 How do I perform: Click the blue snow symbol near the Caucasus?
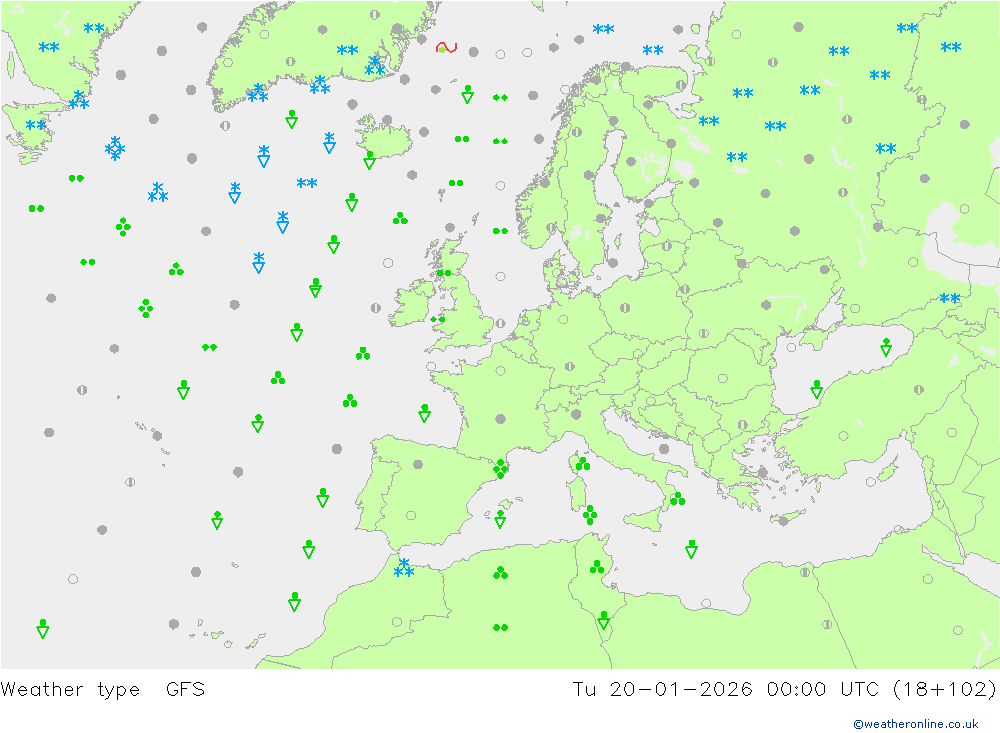(950, 298)
